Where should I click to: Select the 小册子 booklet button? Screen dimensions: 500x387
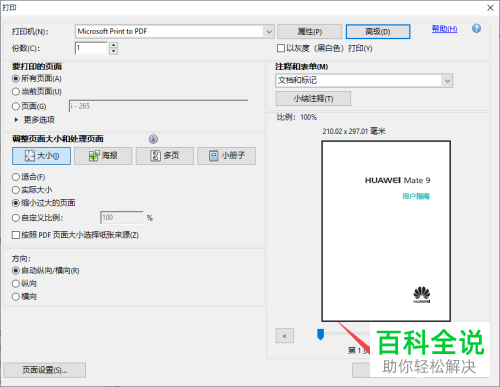point(226,156)
